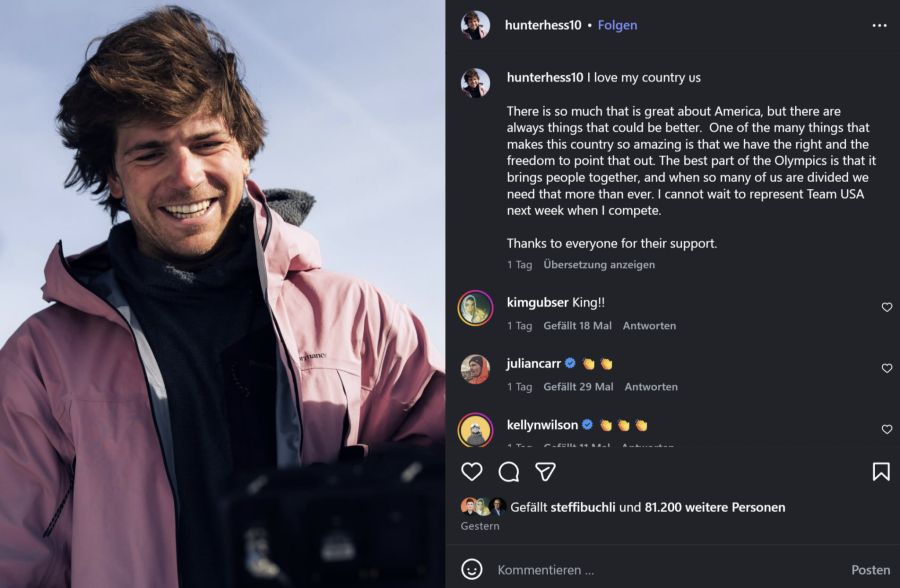The height and width of the screenshot is (588, 900).
Task: View likes on juliancarr's comment
Action: [x=578, y=387]
